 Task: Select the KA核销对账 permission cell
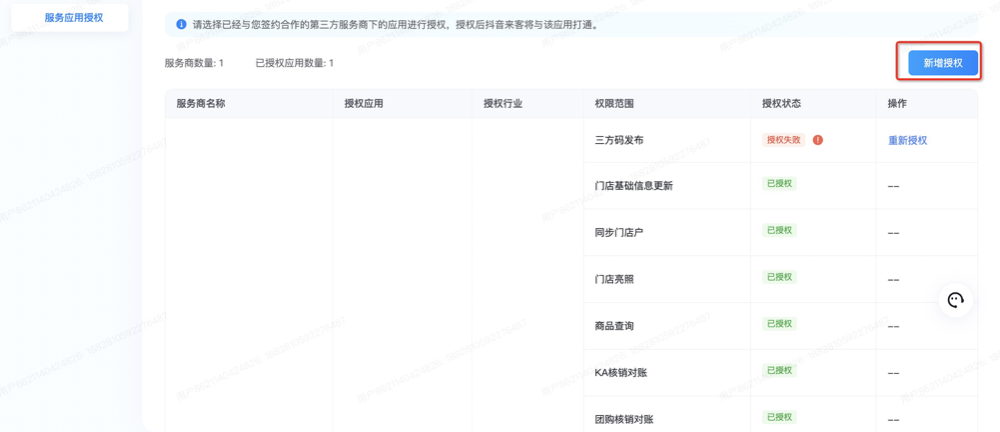click(667, 373)
